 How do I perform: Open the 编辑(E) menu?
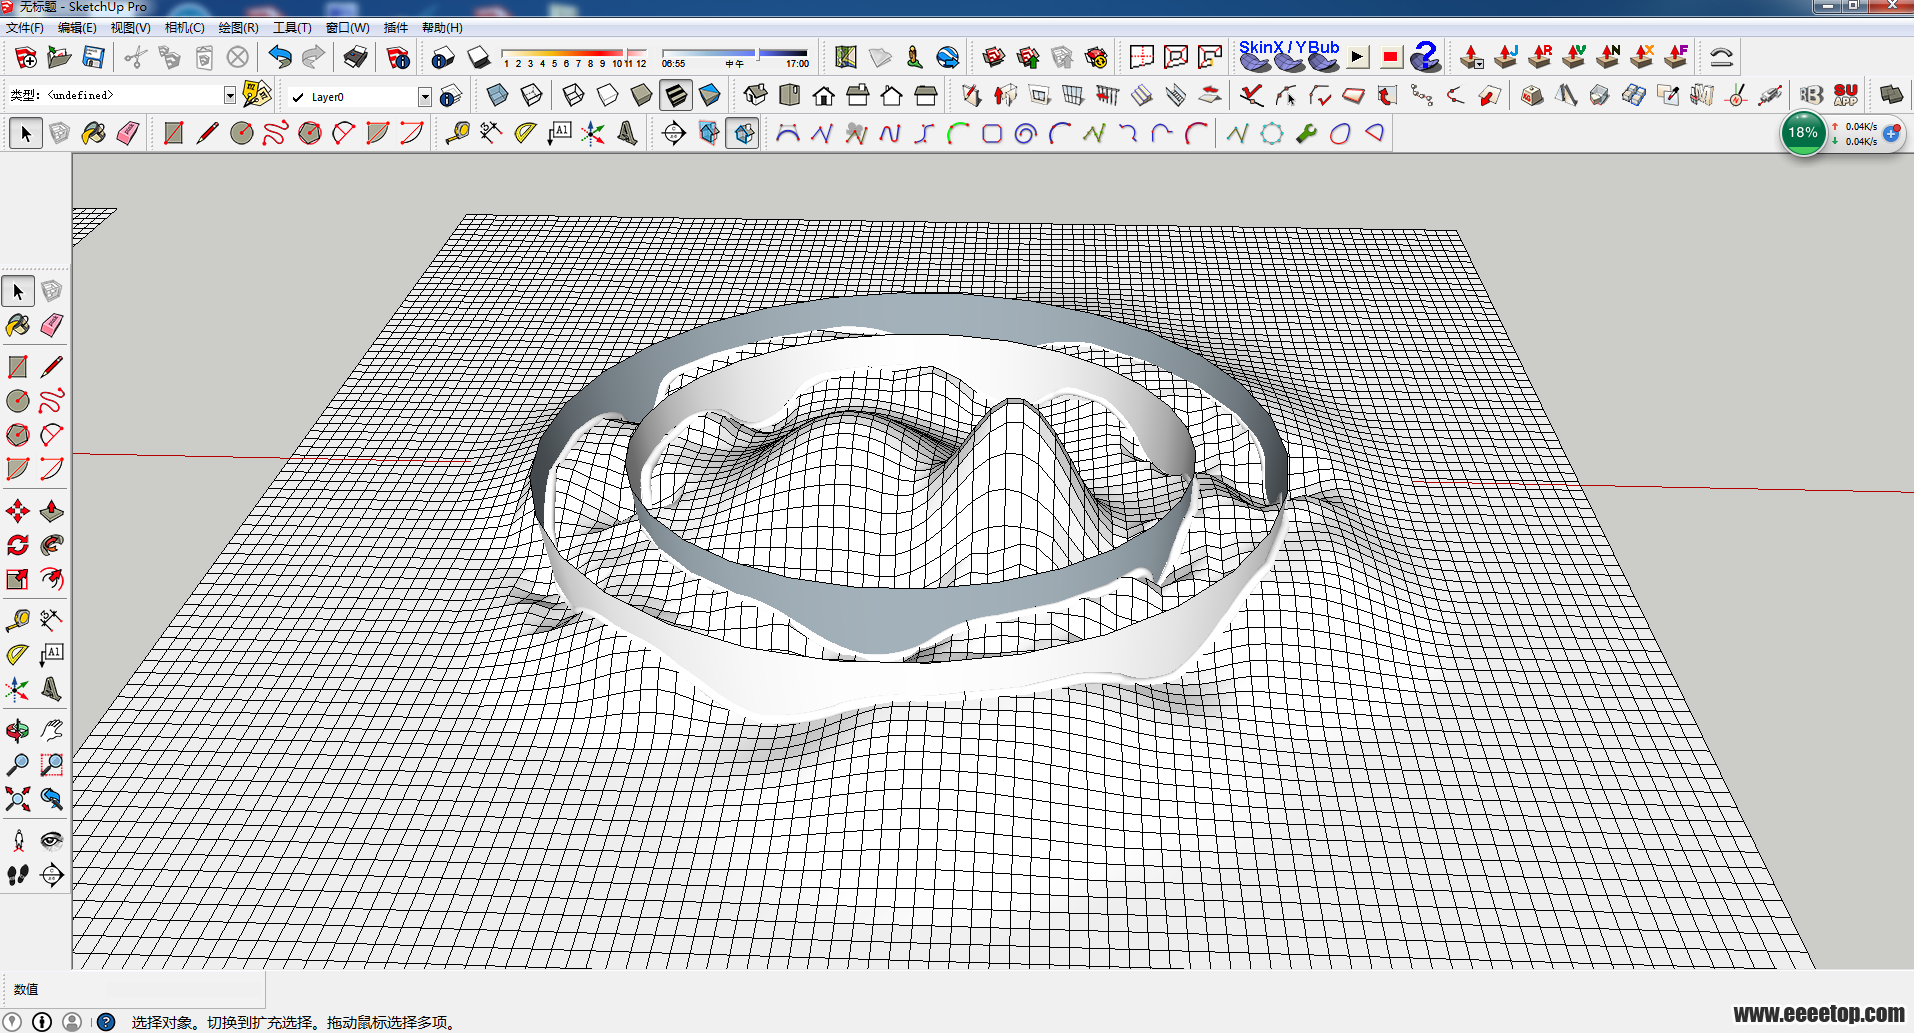click(x=77, y=28)
